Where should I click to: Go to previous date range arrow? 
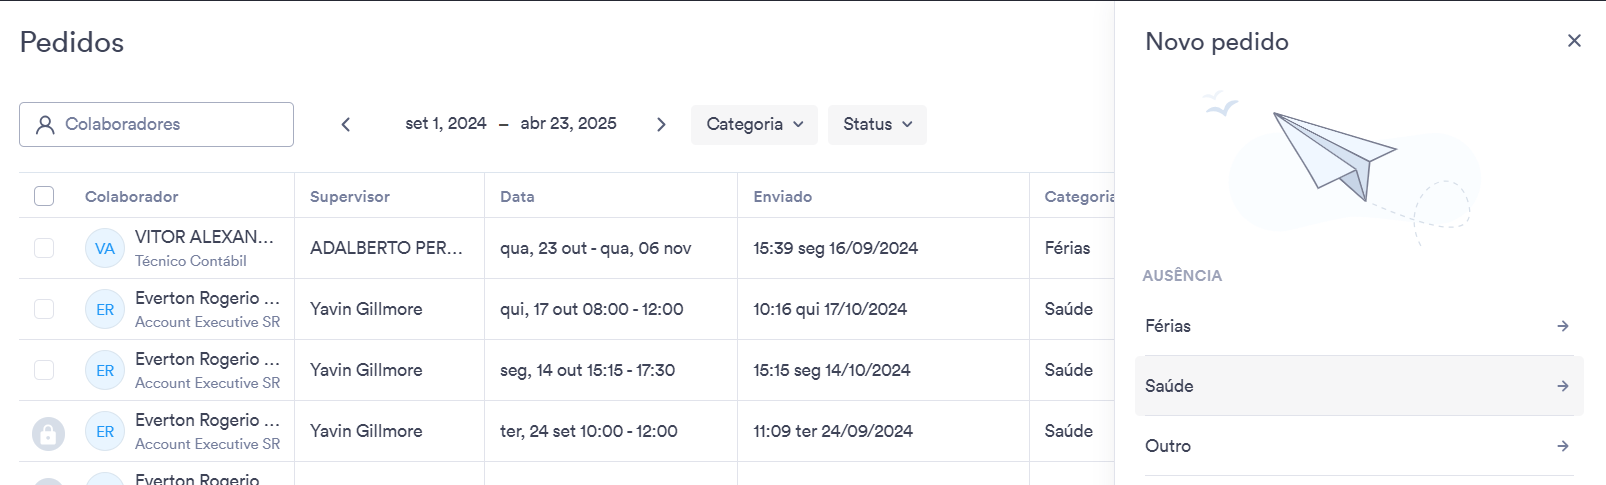pos(346,124)
